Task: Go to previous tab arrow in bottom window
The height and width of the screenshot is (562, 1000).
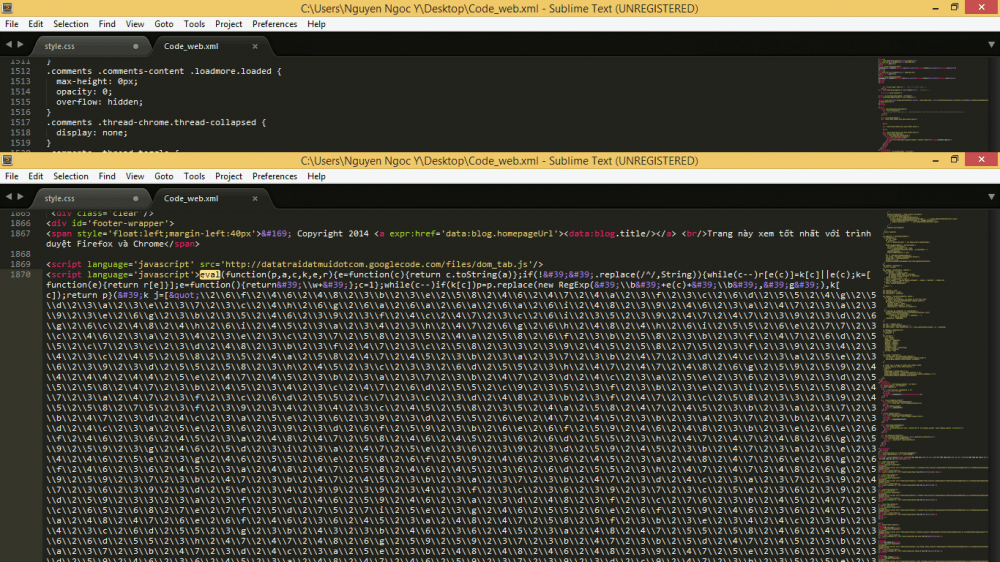Action: tap(8, 197)
